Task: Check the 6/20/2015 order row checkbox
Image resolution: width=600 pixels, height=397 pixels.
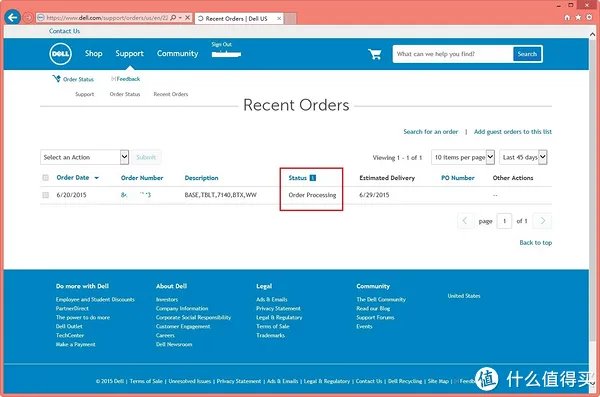Action: coord(46,195)
